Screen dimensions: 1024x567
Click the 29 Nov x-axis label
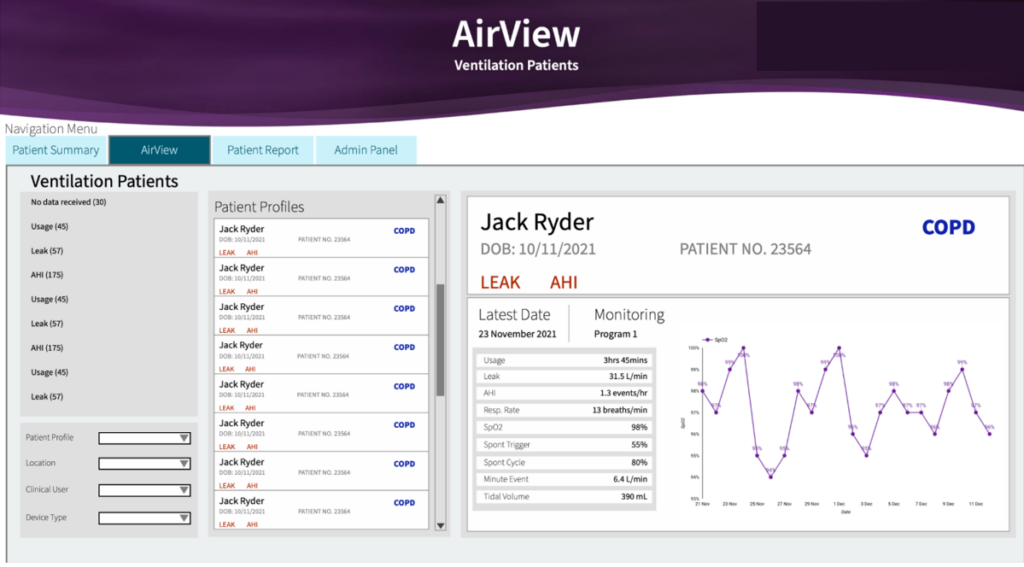(812, 504)
